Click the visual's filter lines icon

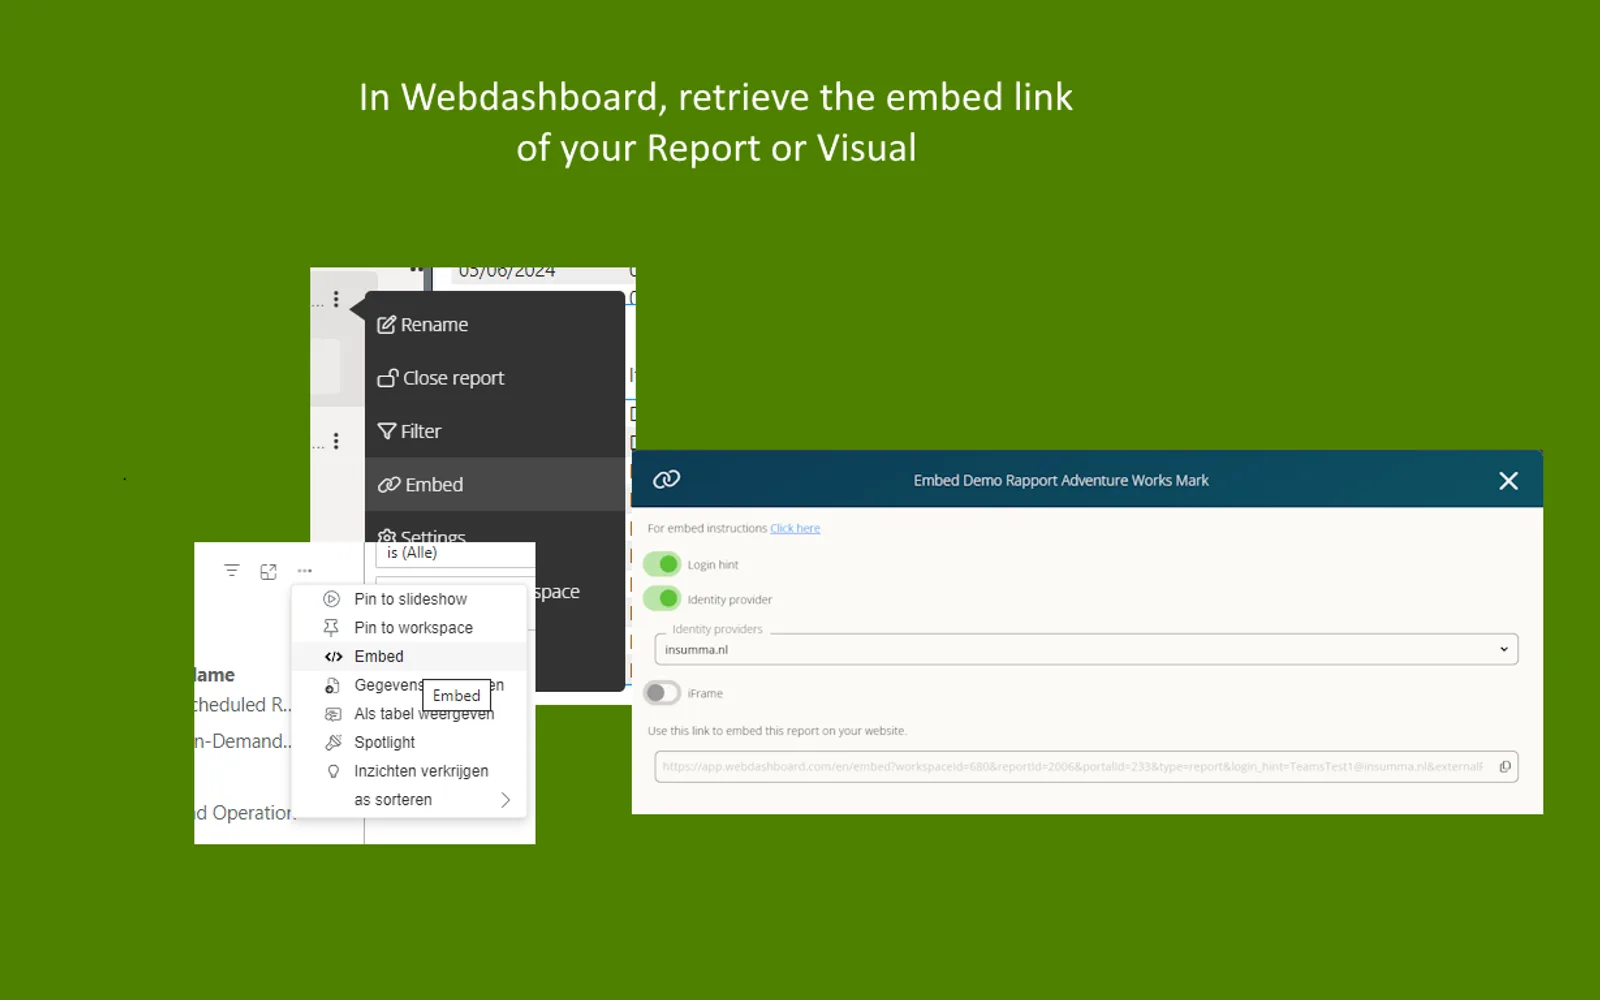coord(232,571)
